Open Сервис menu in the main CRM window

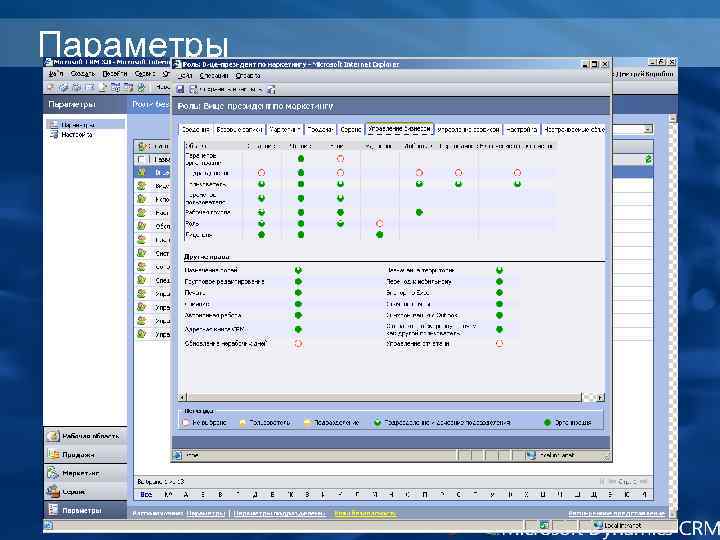coord(145,73)
